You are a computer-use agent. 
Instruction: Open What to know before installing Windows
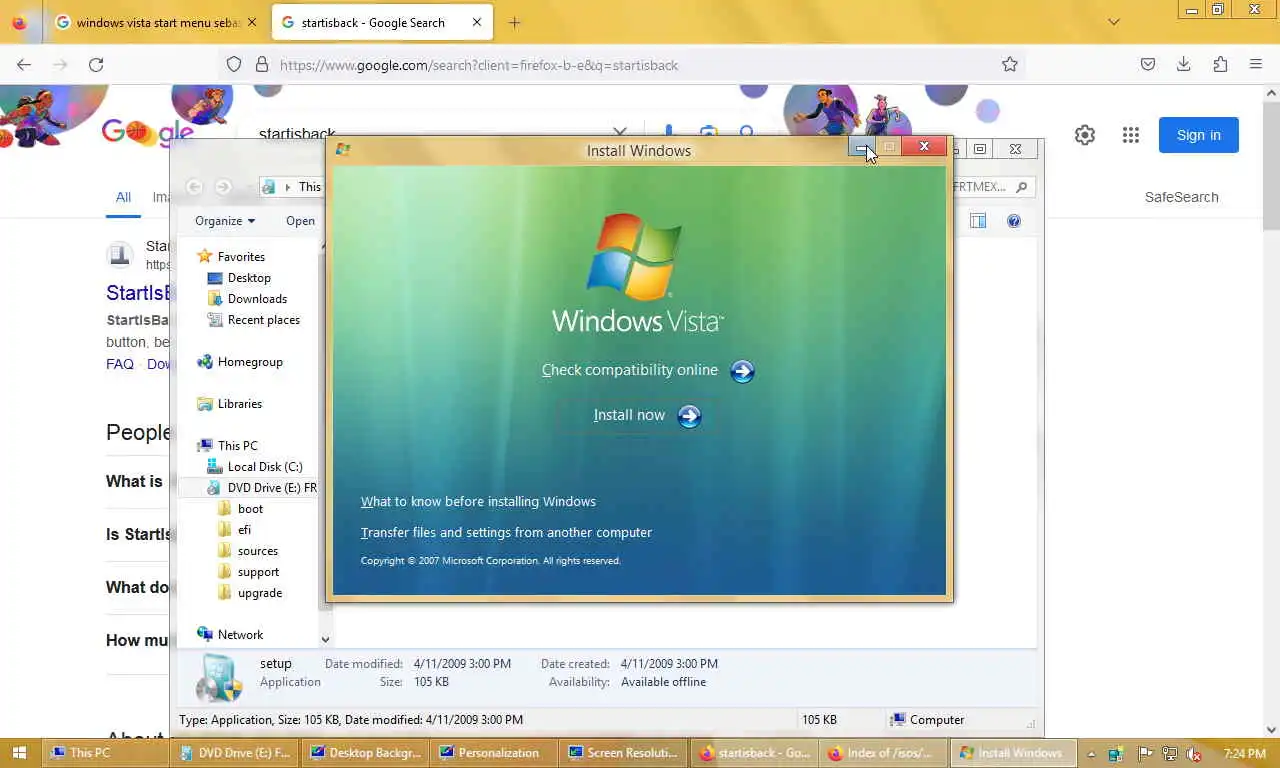478,502
